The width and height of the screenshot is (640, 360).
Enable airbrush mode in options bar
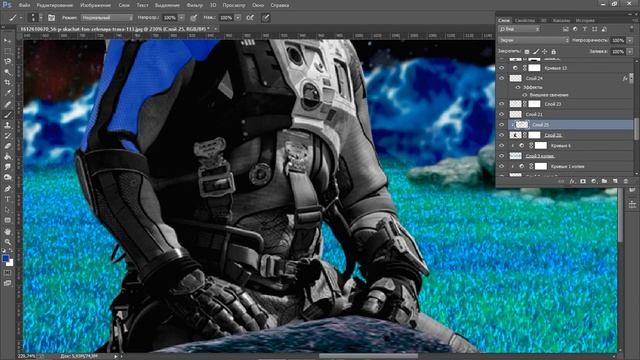pos(250,18)
